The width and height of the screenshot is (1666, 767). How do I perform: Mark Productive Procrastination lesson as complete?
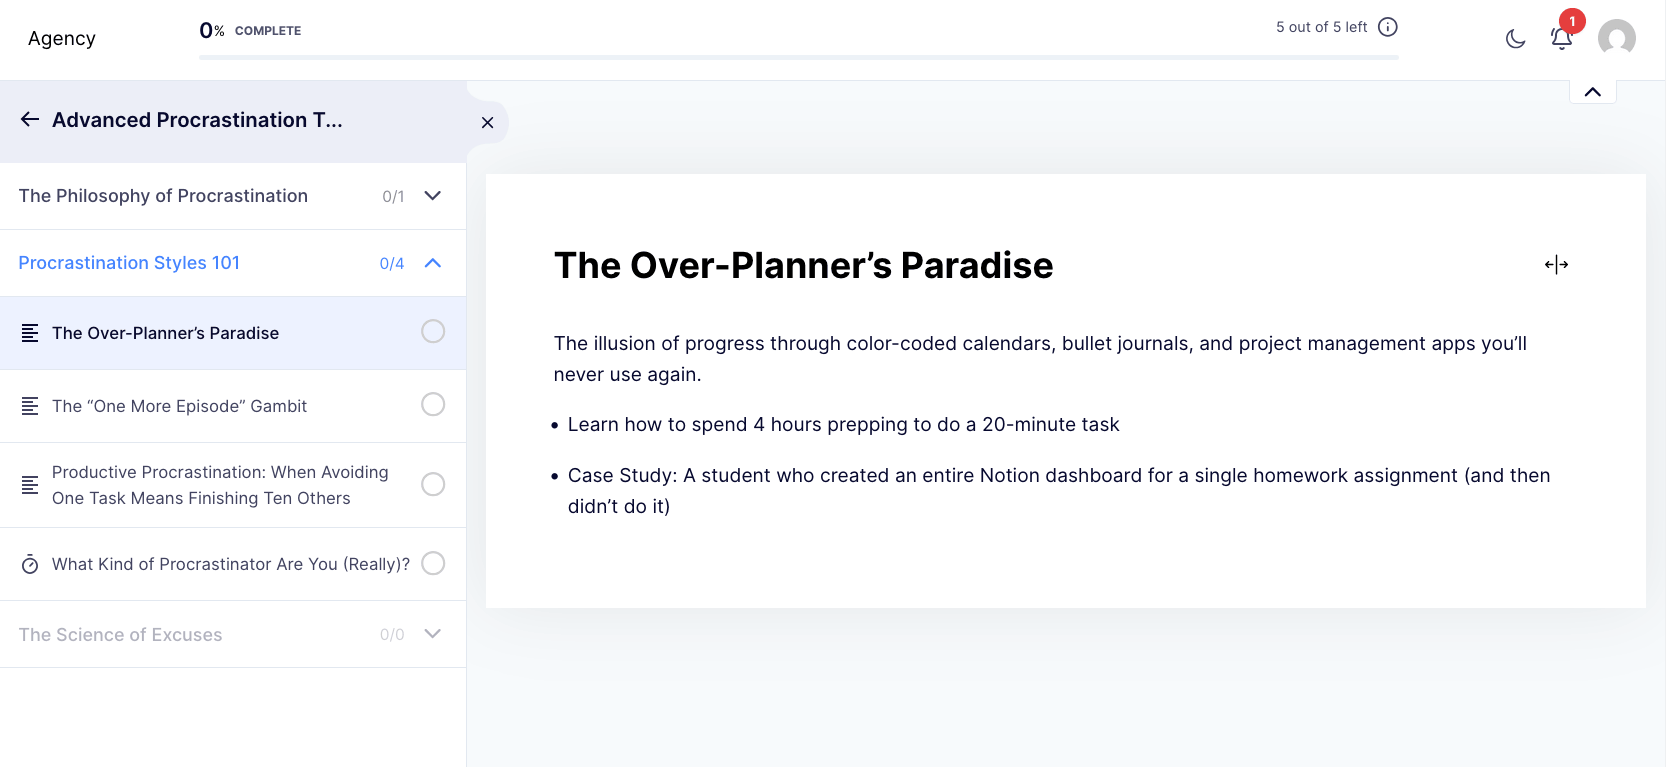[433, 484]
